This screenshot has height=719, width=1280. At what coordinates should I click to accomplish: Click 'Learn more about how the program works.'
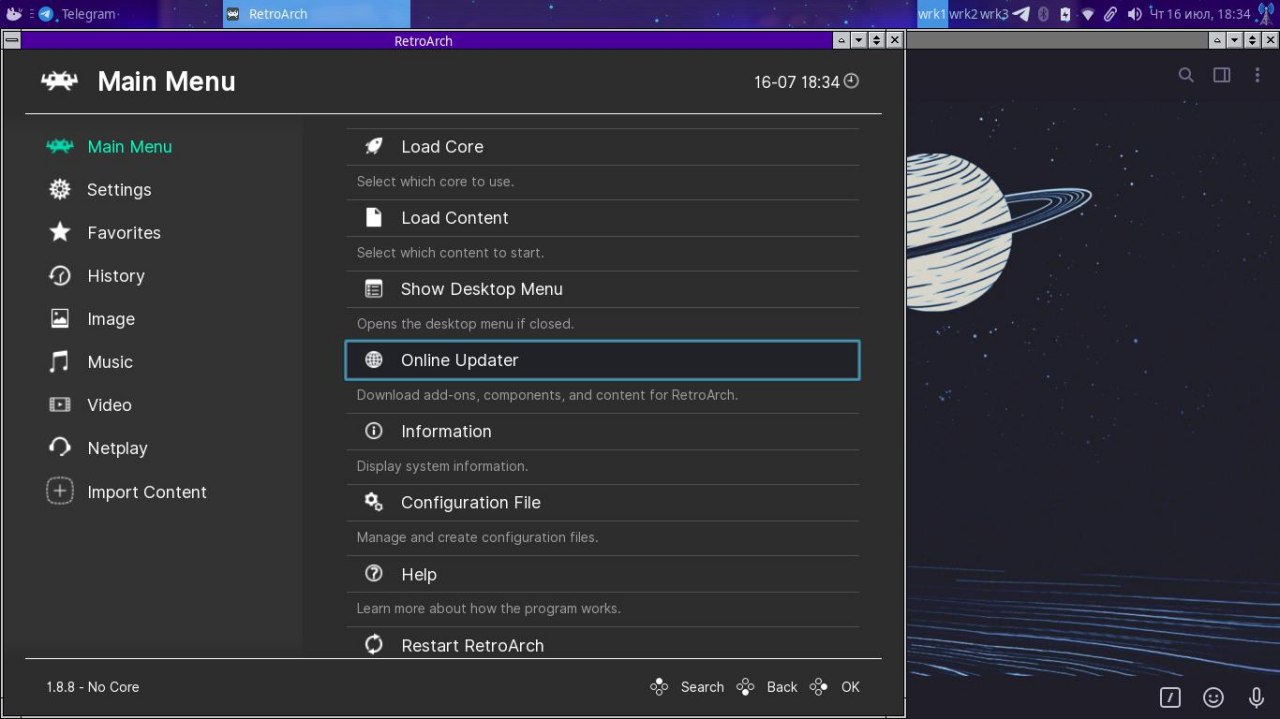(x=489, y=608)
